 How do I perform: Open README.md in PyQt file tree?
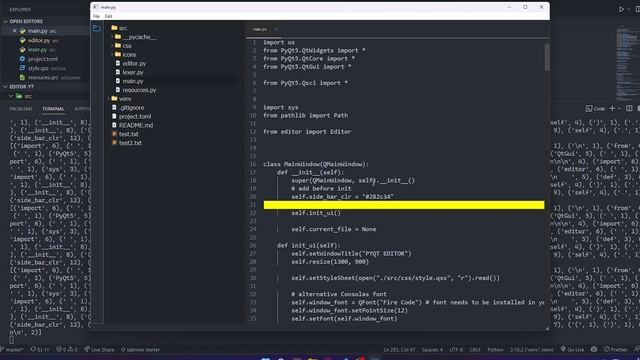coord(136,125)
